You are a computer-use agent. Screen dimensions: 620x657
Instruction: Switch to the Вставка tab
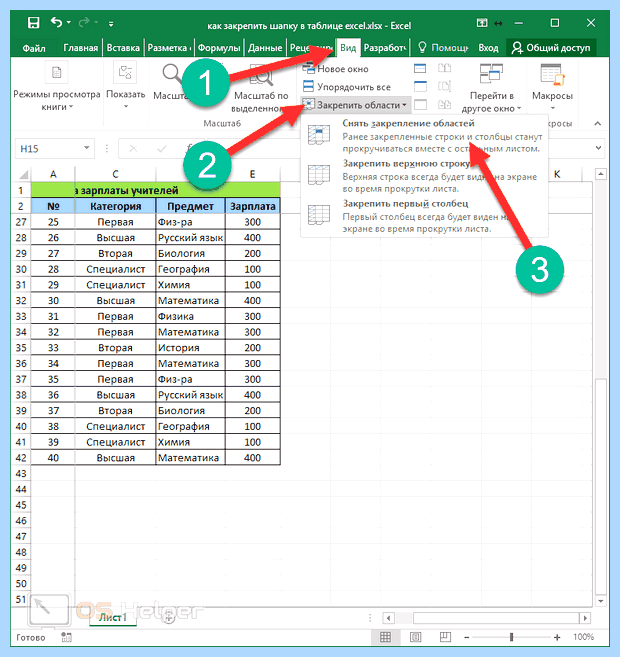click(x=123, y=48)
